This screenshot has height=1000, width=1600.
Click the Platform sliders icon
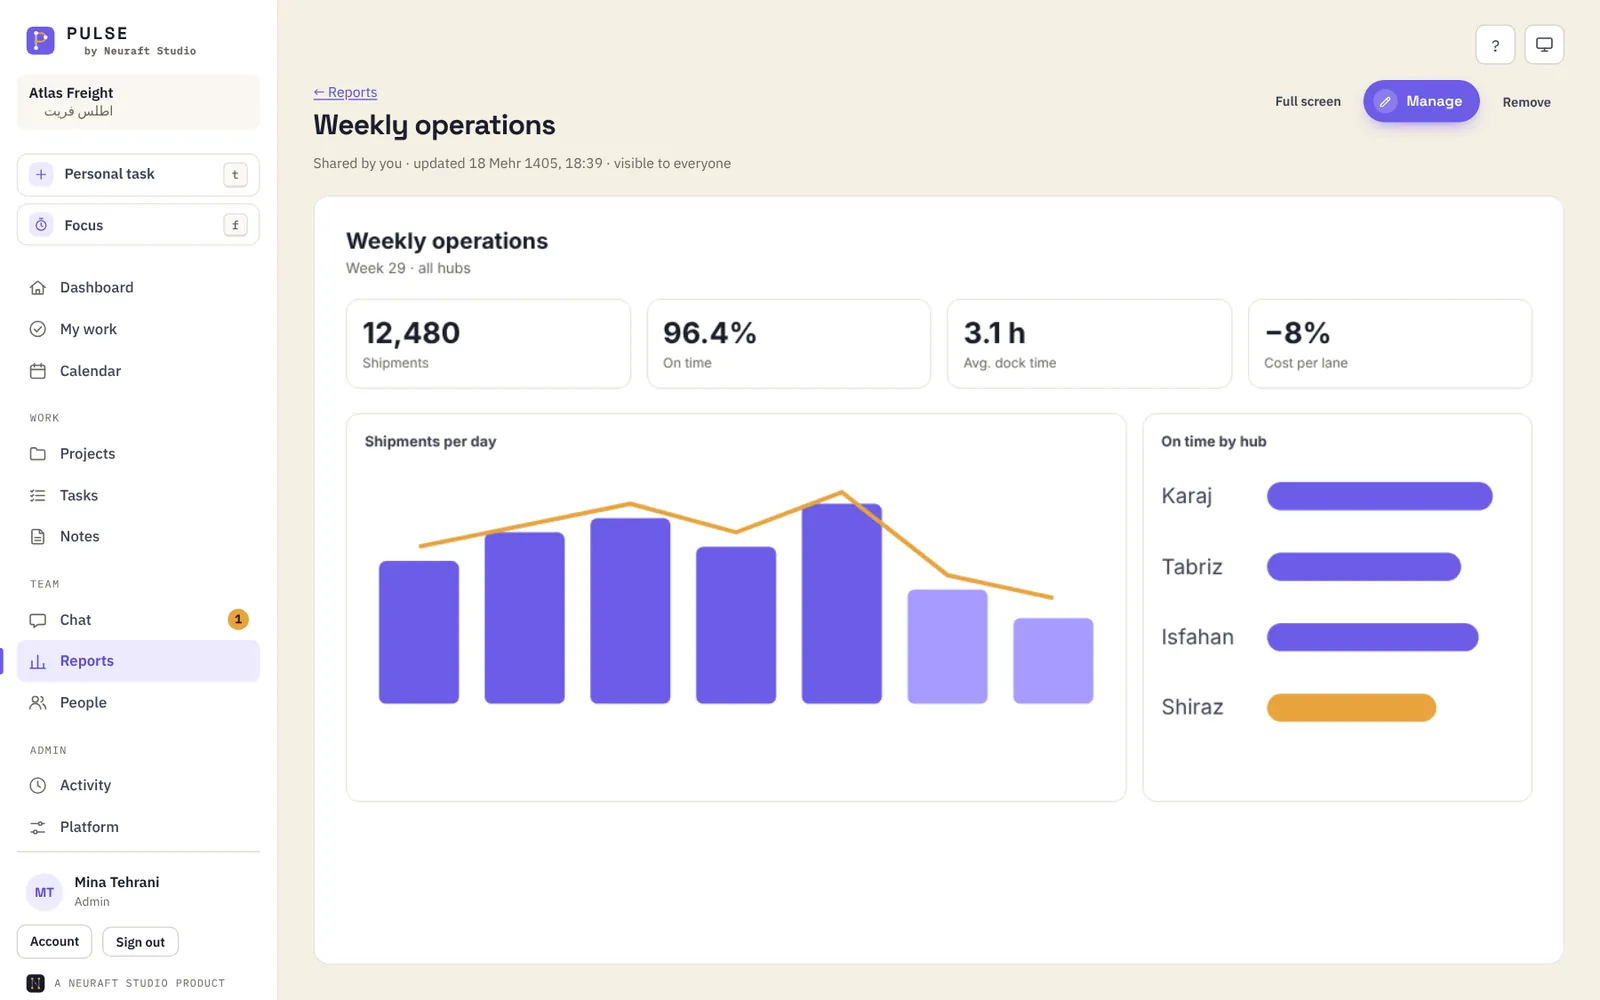(x=38, y=828)
